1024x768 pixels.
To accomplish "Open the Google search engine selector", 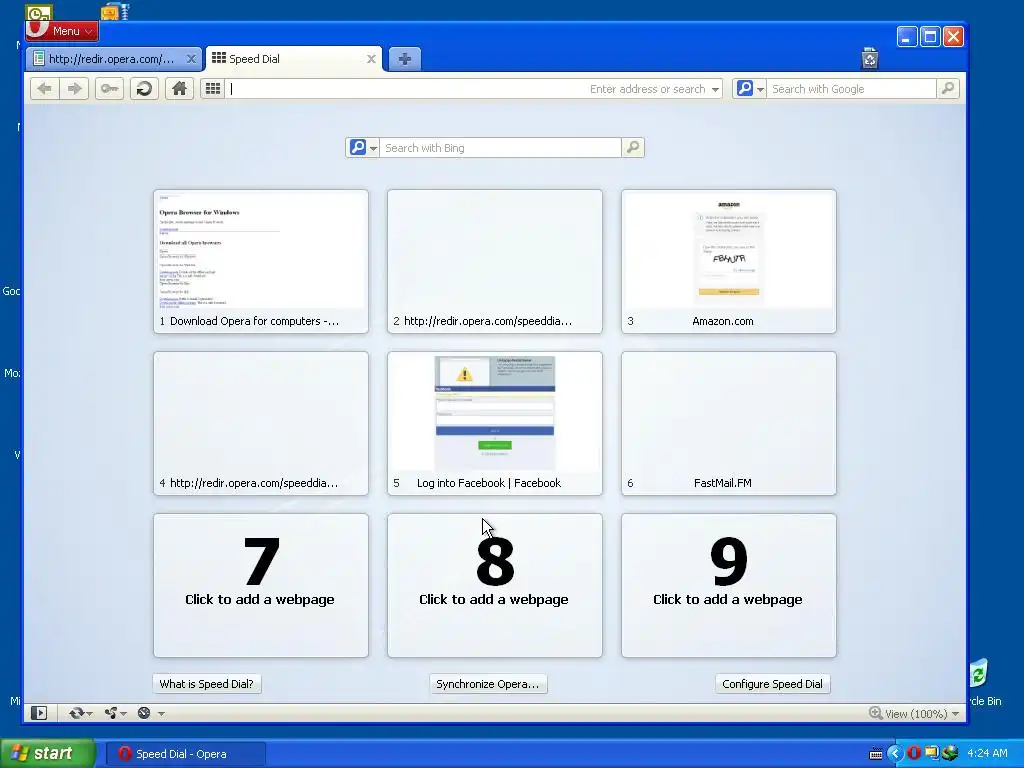I will tap(749, 88).
